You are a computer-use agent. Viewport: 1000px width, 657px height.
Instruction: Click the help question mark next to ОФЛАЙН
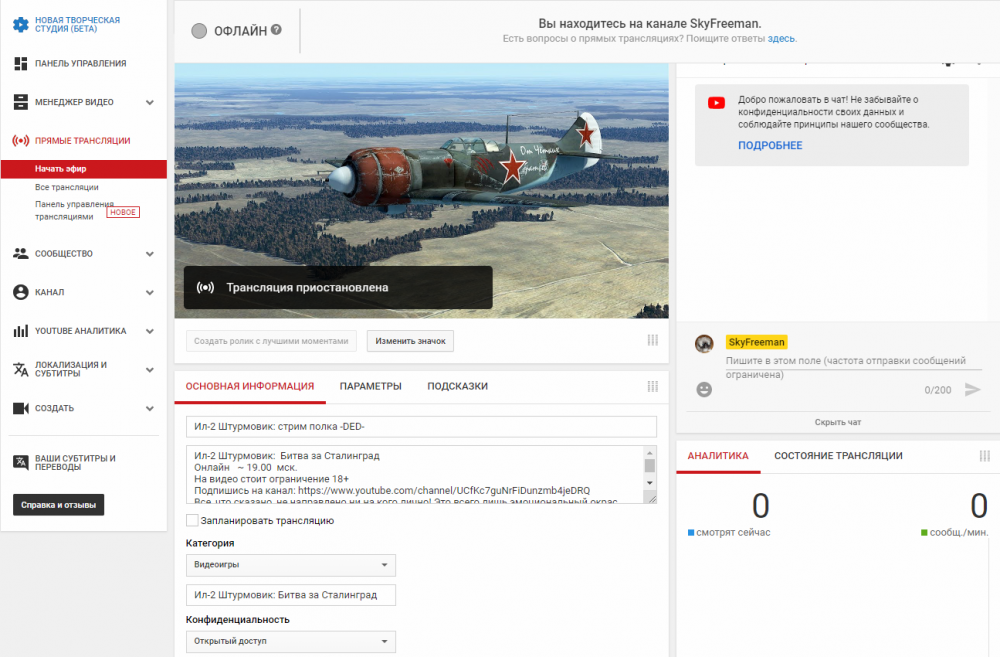pyautogui.click(x=276, y=30)
